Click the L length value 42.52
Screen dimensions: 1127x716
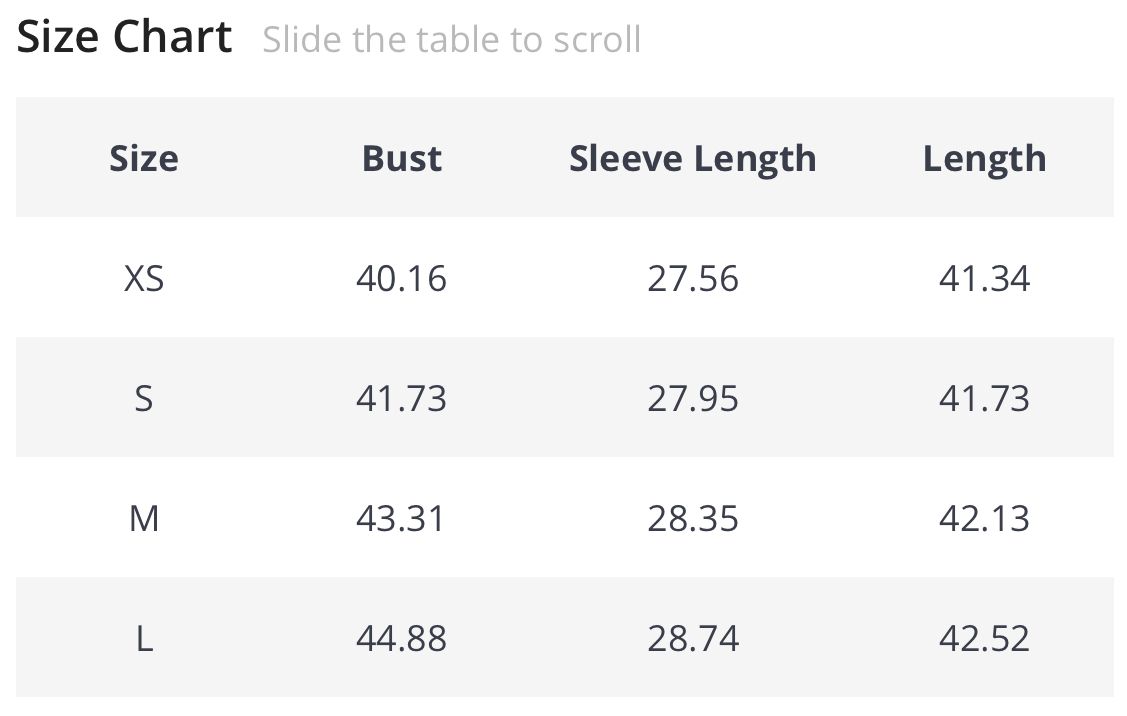click(x=984, y=638)
